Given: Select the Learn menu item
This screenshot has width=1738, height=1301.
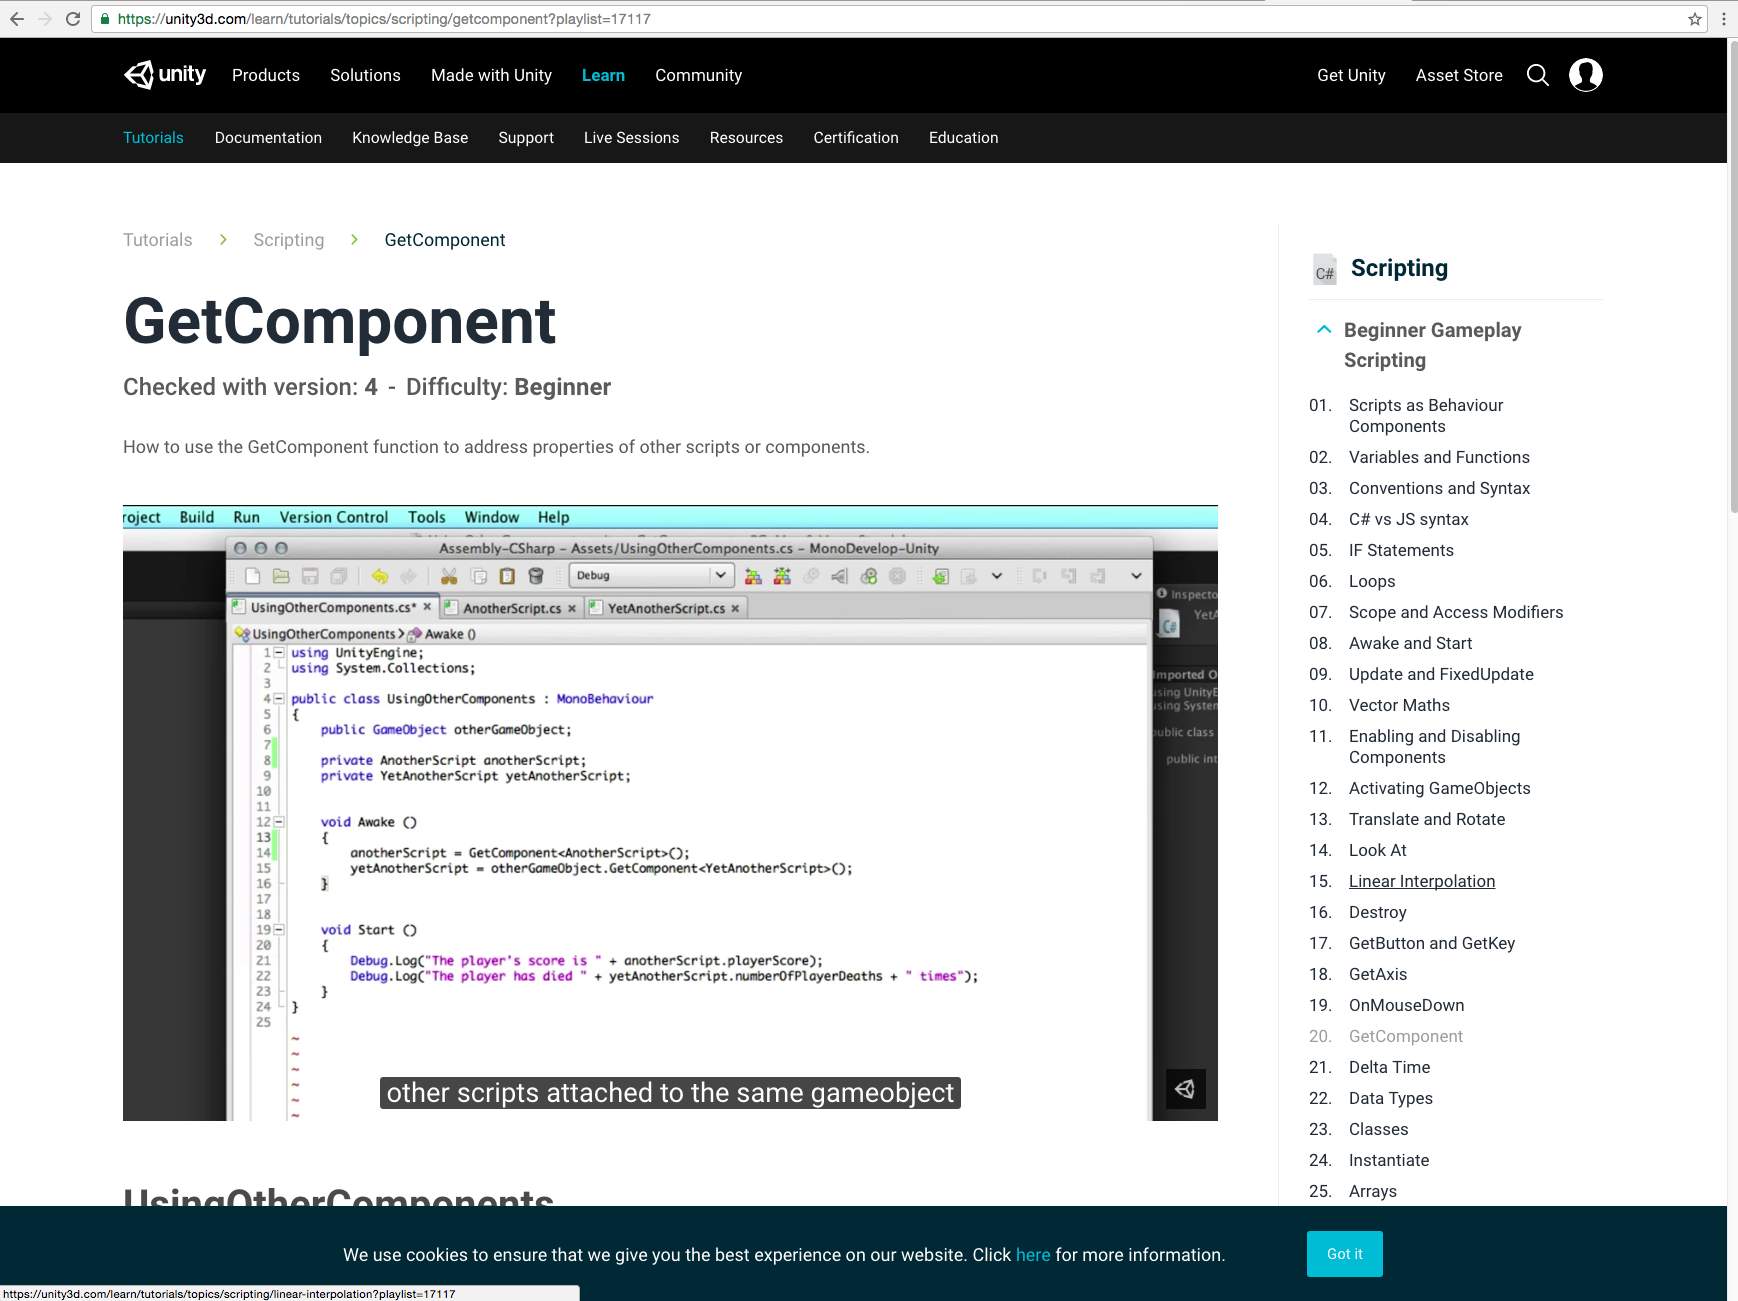Looking at the screenshot, I should [603, 75].
